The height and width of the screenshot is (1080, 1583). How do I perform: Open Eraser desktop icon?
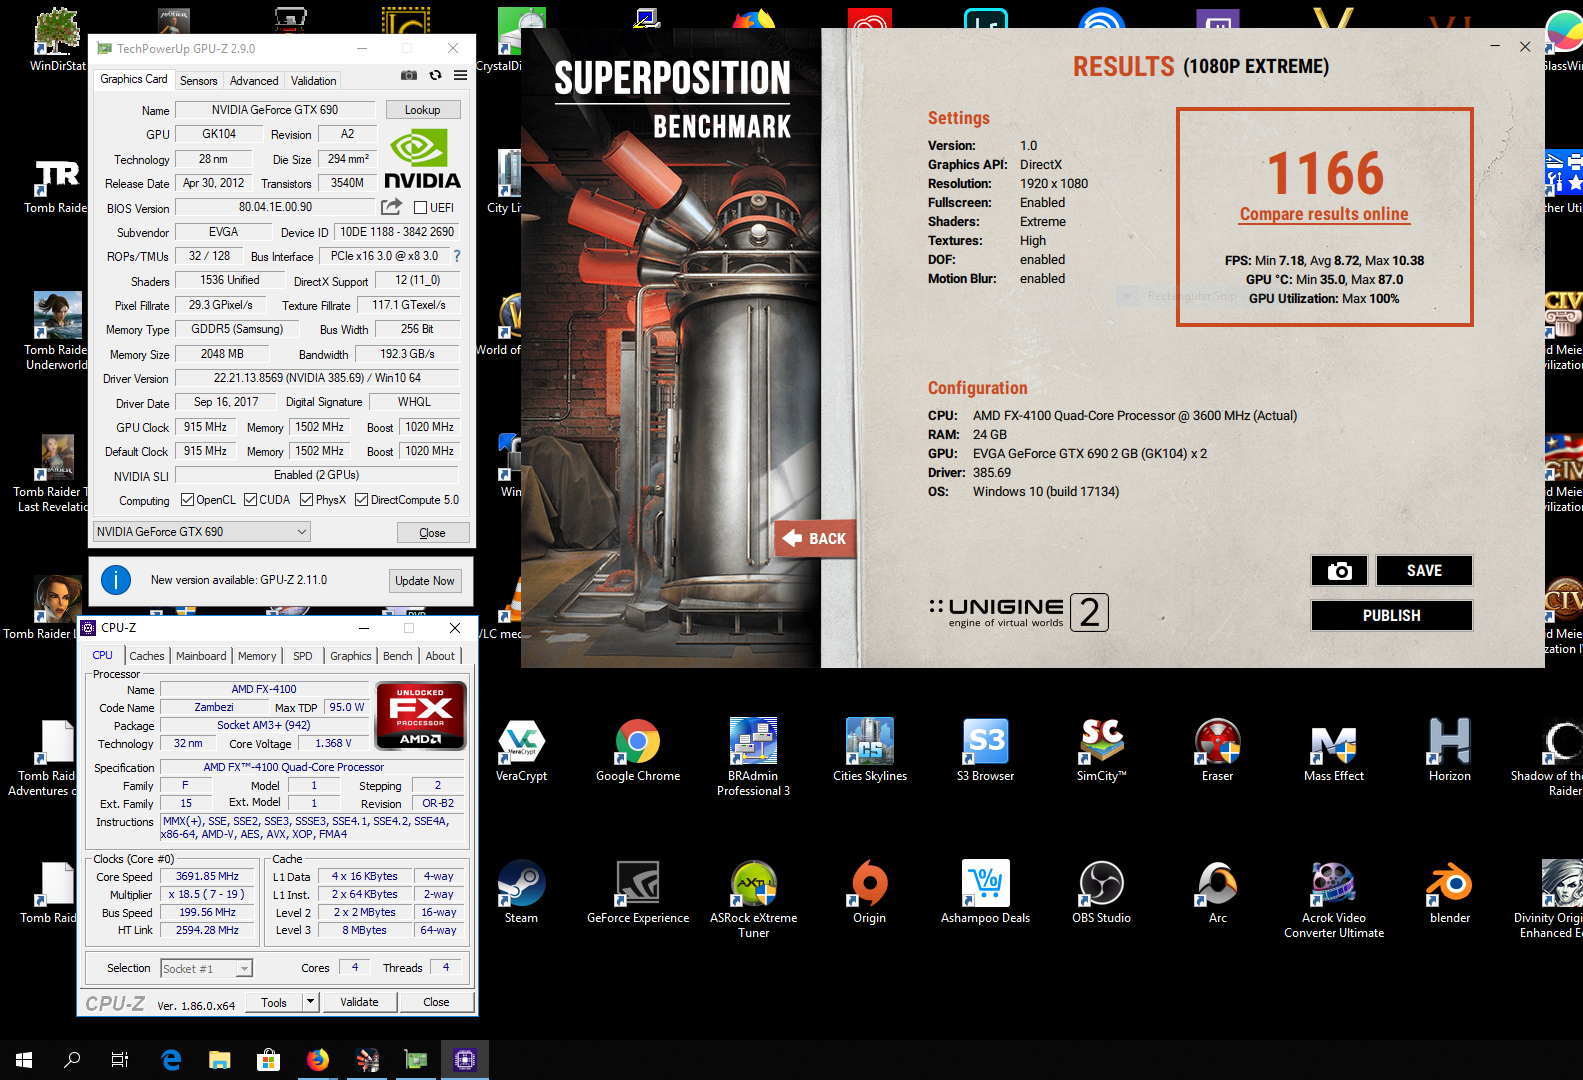(x=1218, y=751)
